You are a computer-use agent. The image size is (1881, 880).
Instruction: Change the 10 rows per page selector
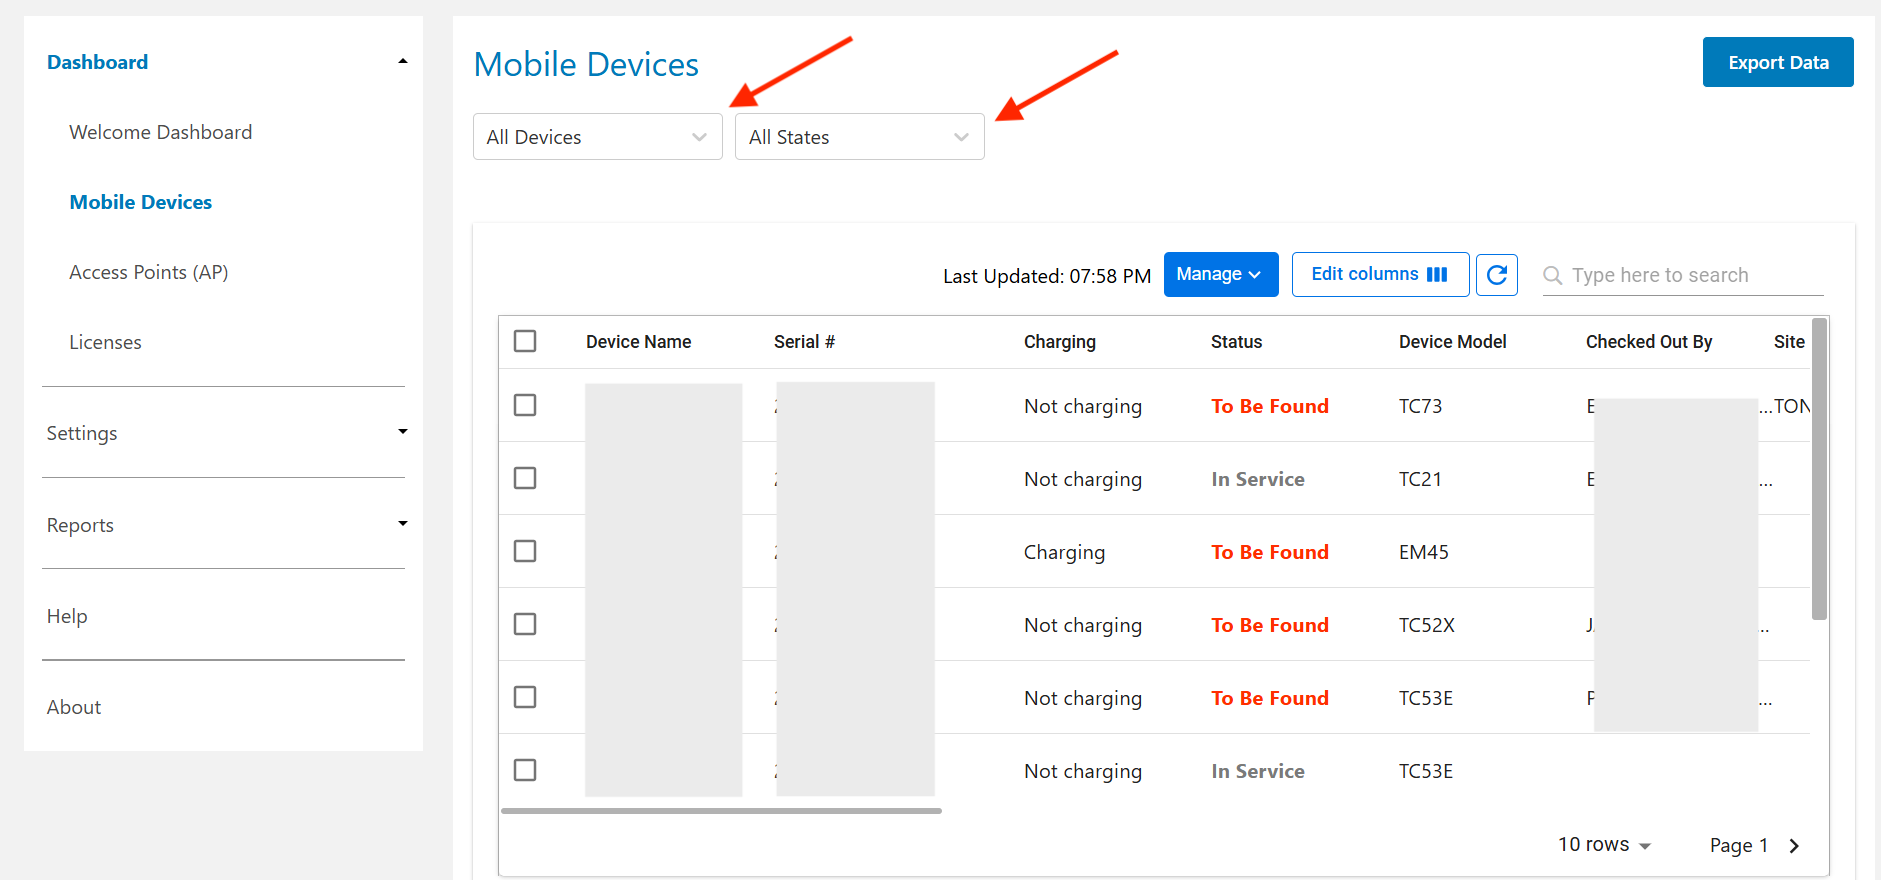(x=1604, y=845)
